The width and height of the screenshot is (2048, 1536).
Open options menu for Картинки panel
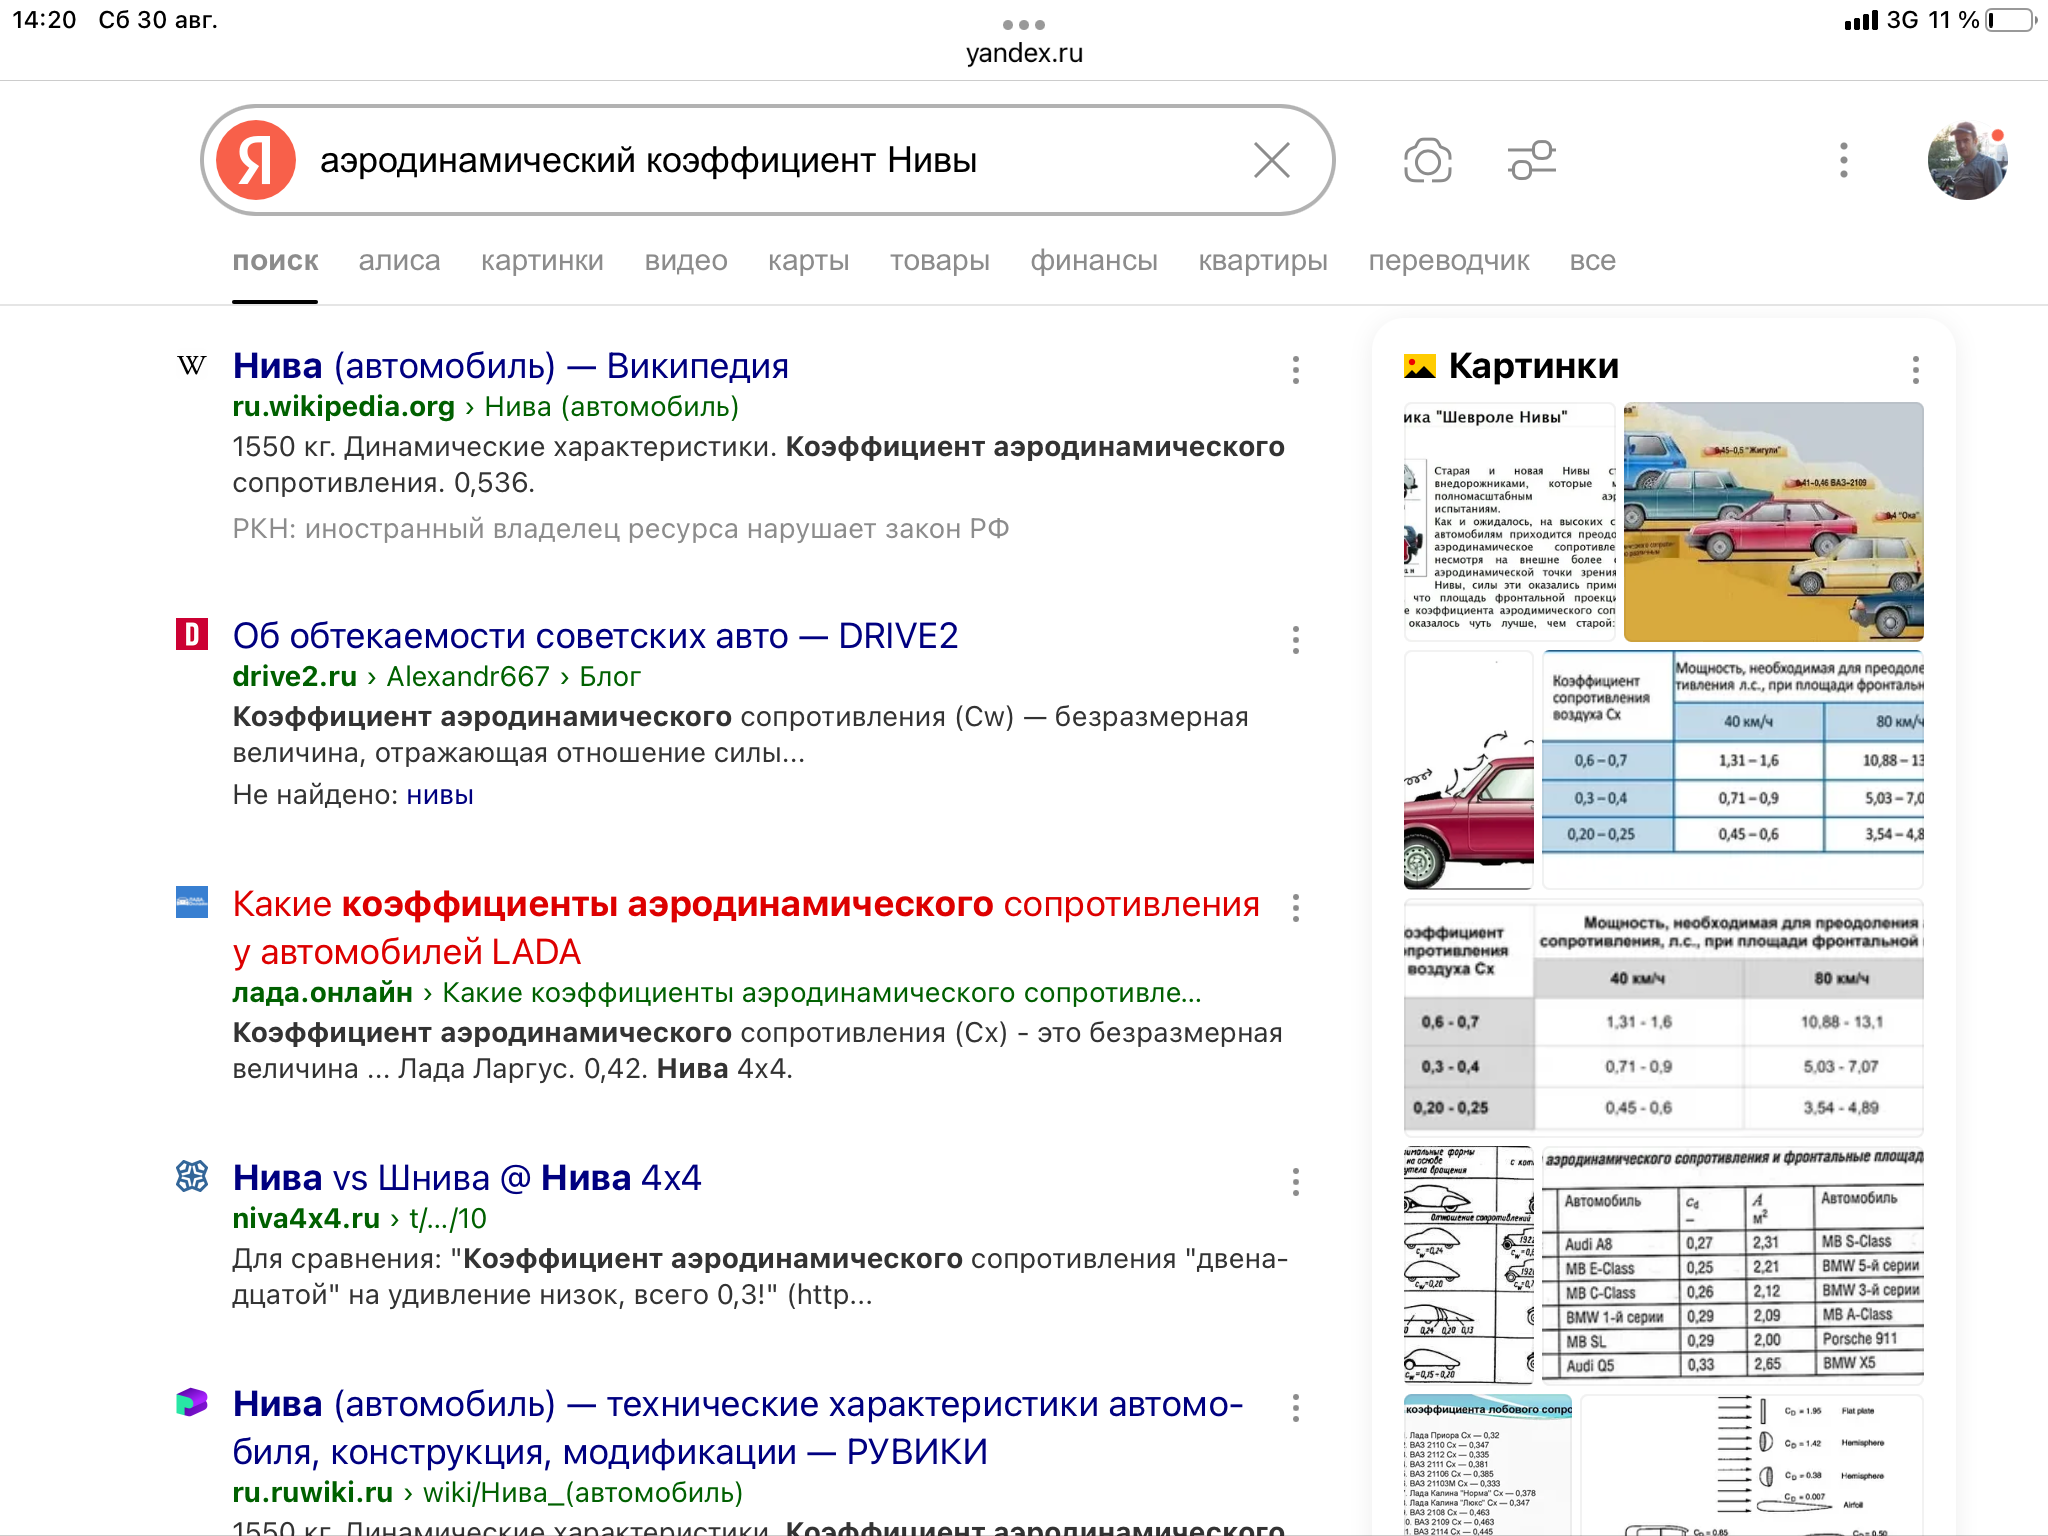point(1915,370)
